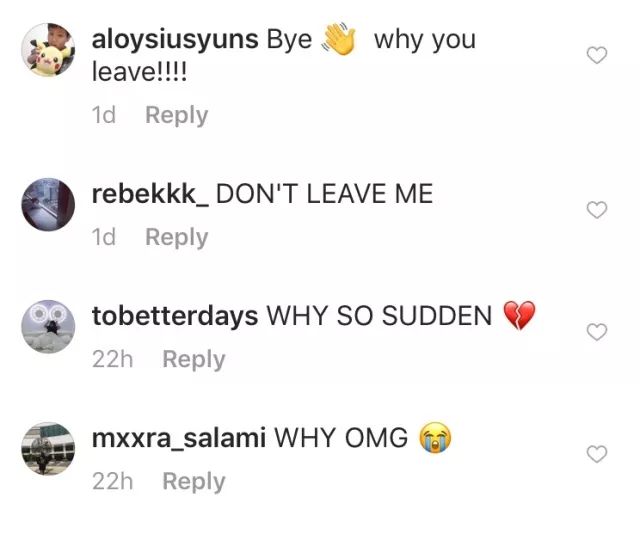
Task: Like mxxra_salami's WHY OMG comment
Action: pos(597,454)
